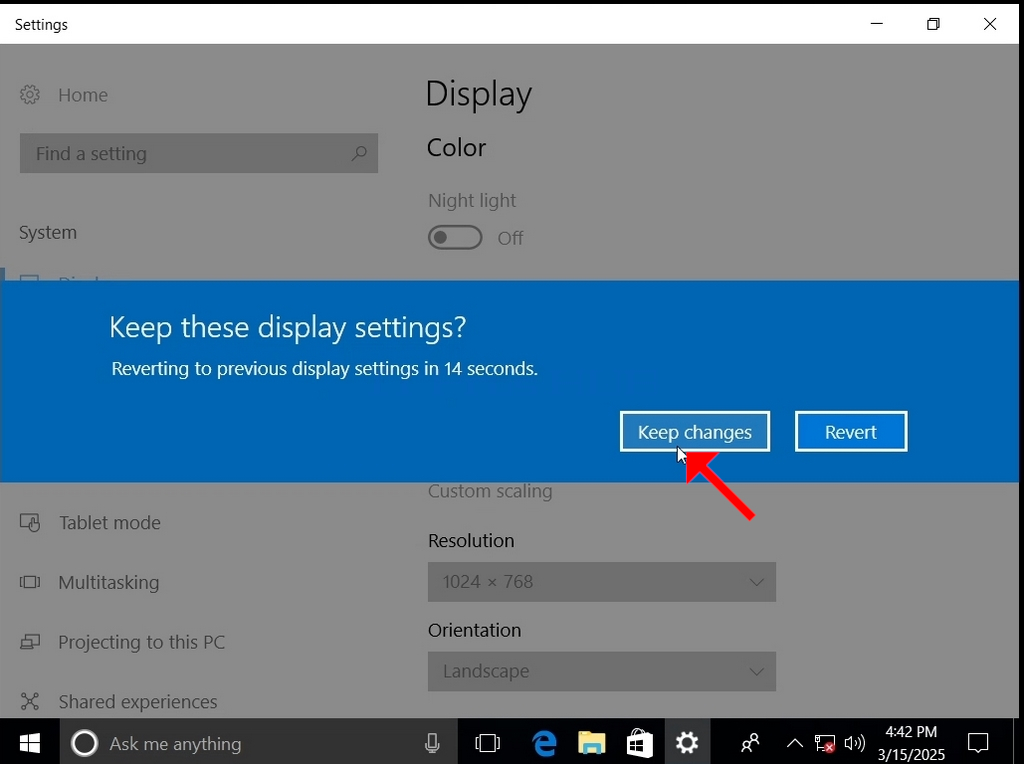Click the Projecting to this PC icon

(30, 642)
